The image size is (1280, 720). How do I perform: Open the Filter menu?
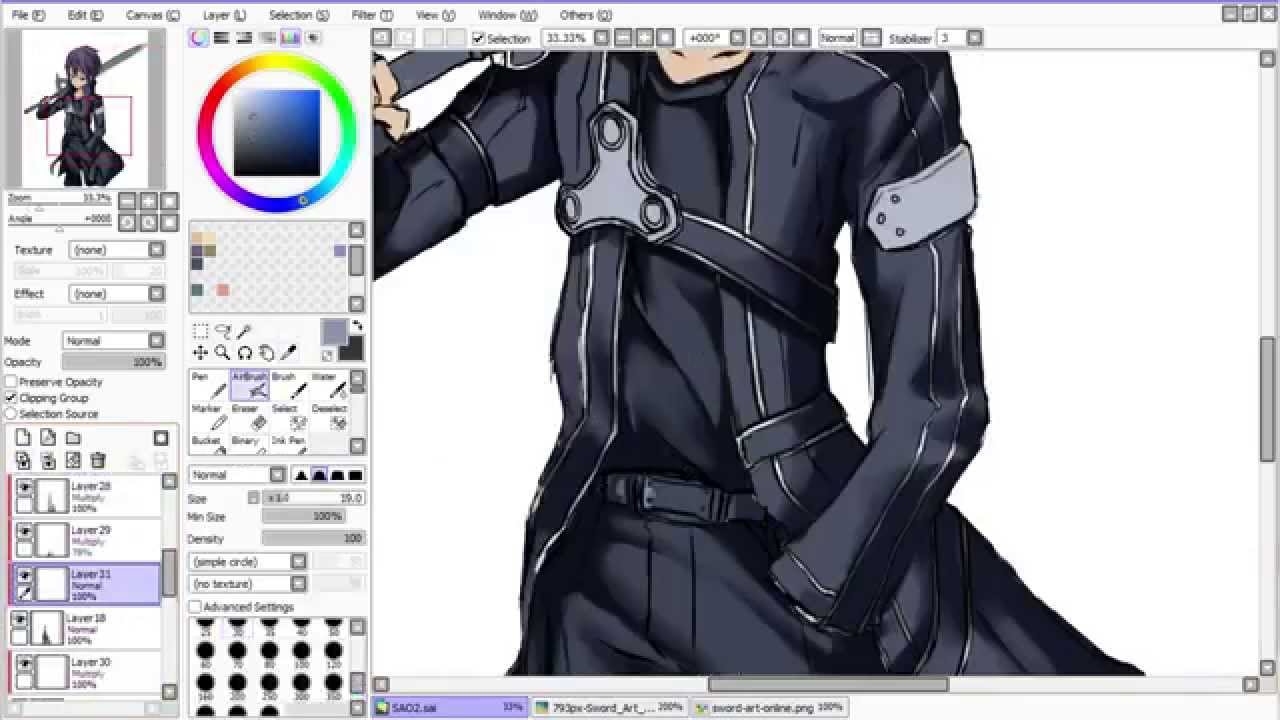372,15
